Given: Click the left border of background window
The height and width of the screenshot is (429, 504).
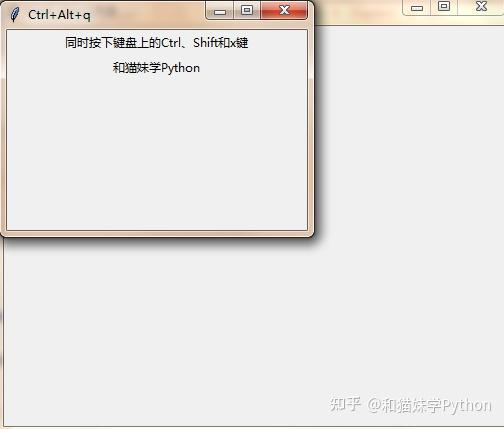Looking at the screenshot, I should tap(2, 333).
